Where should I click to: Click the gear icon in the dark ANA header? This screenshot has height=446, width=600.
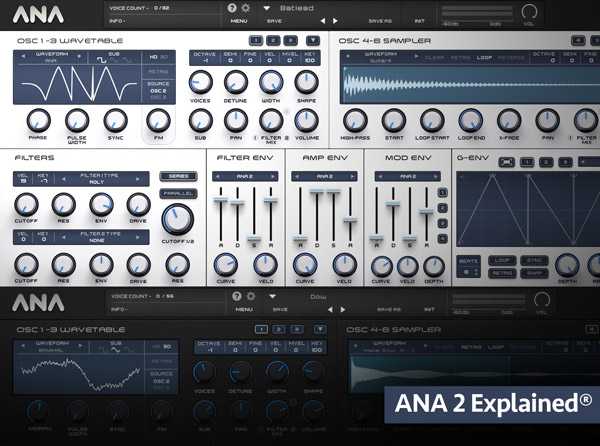coord(251,296)
